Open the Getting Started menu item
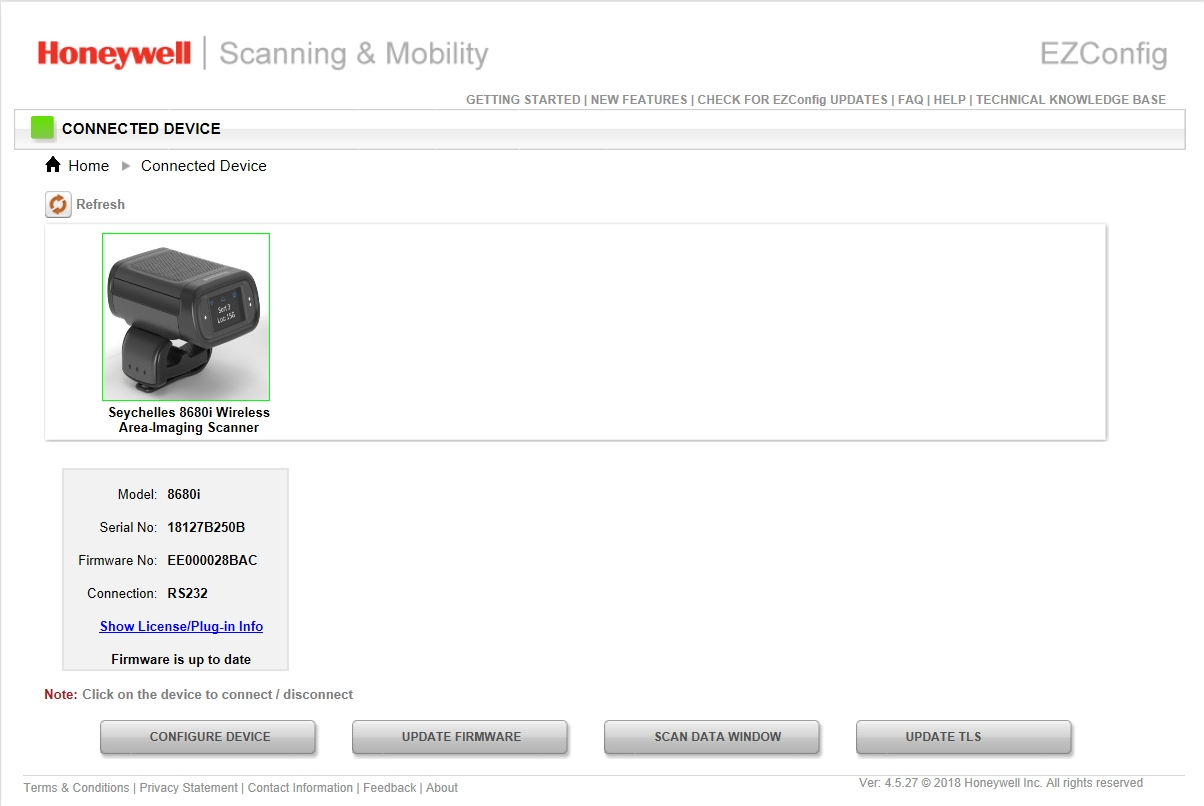The image size is (1204, 806). point(523,99)
